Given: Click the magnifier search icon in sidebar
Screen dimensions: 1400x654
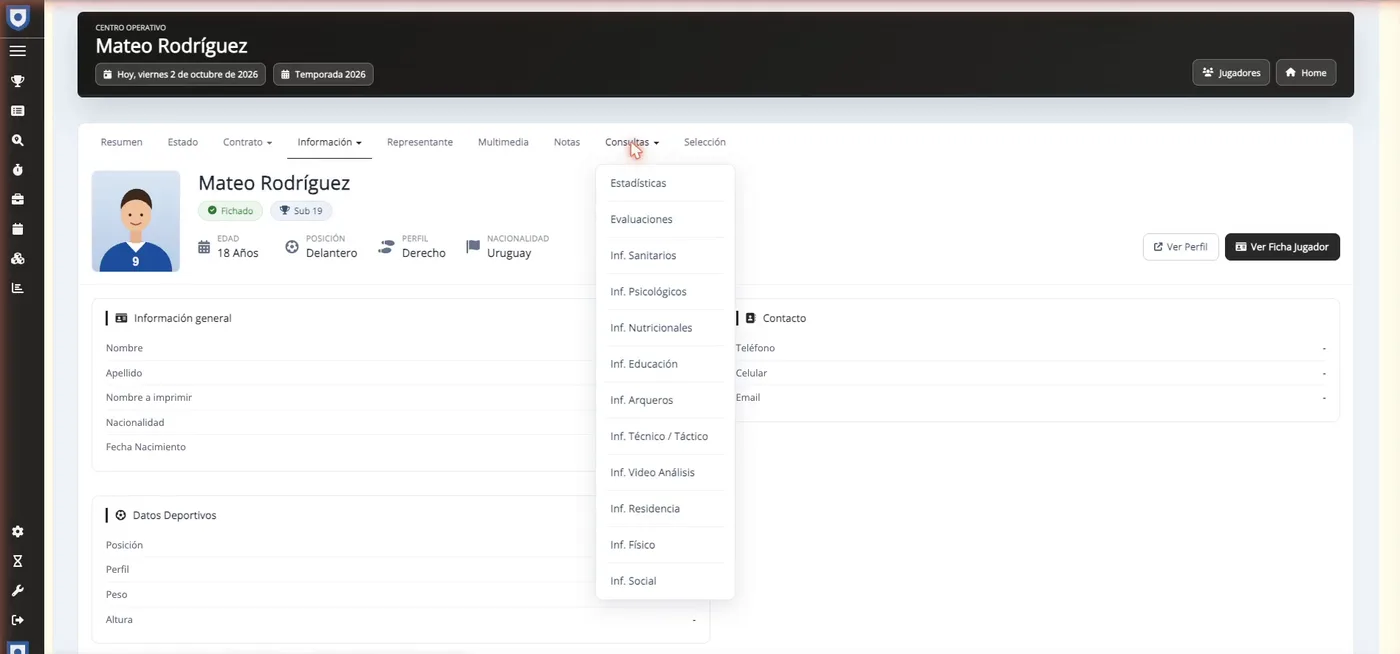Looking at the screenshot, I should coord(18,140).
